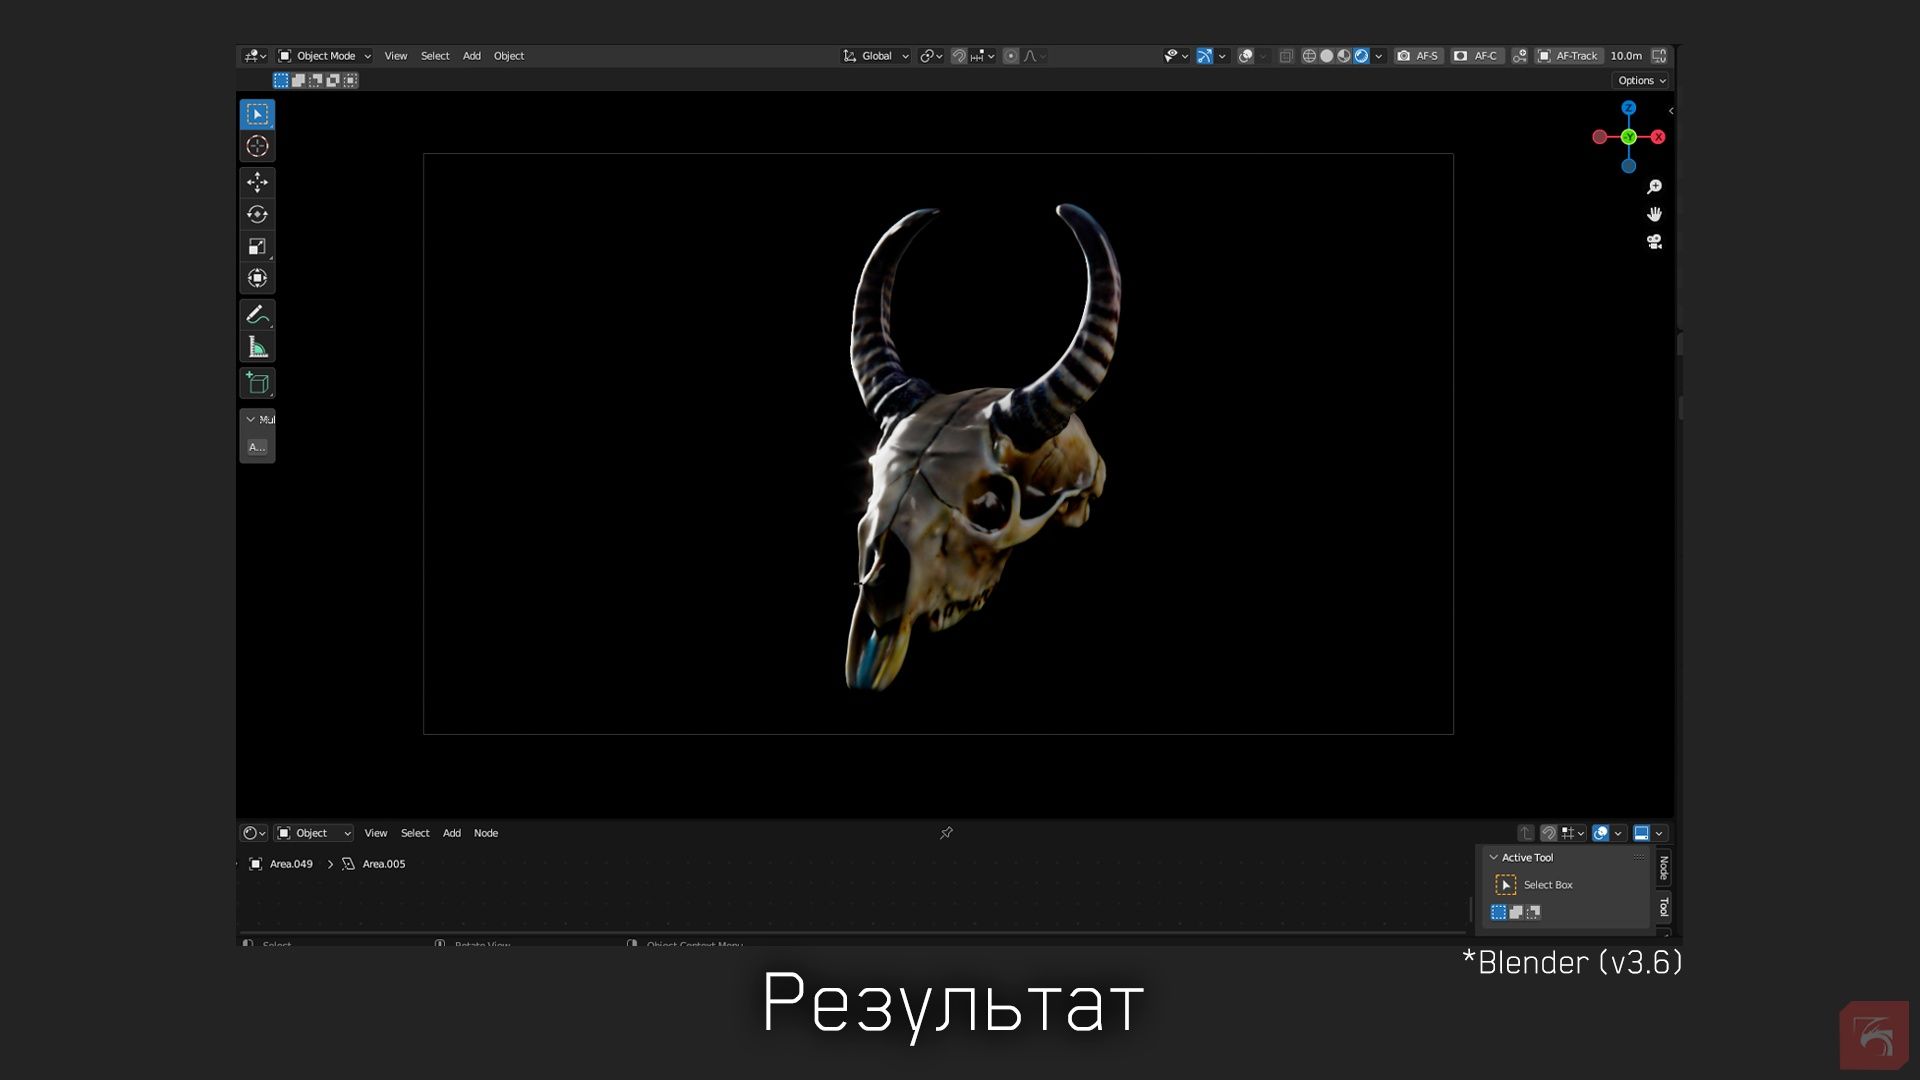
Task: Switch to the Node sidebar tab
Action: click(1664, 867)
